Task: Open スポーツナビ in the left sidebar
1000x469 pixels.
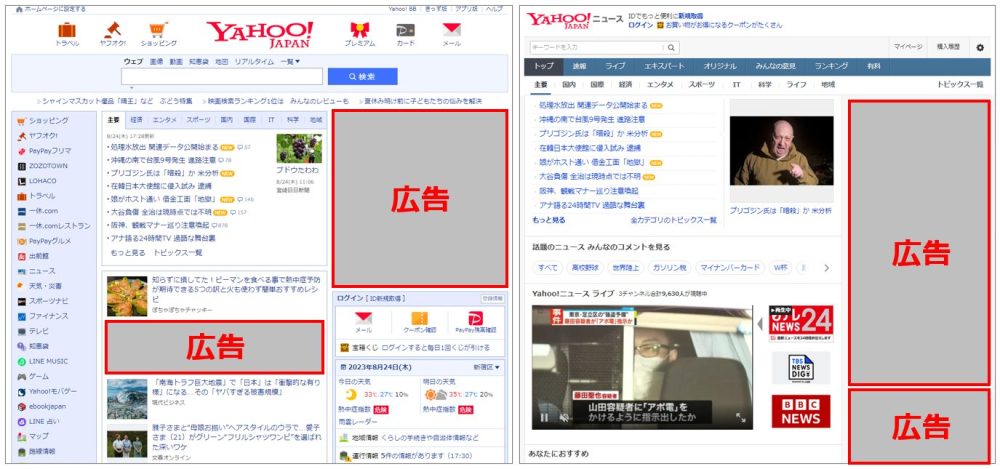Action: pyautogui.click(x=43, y=301)
